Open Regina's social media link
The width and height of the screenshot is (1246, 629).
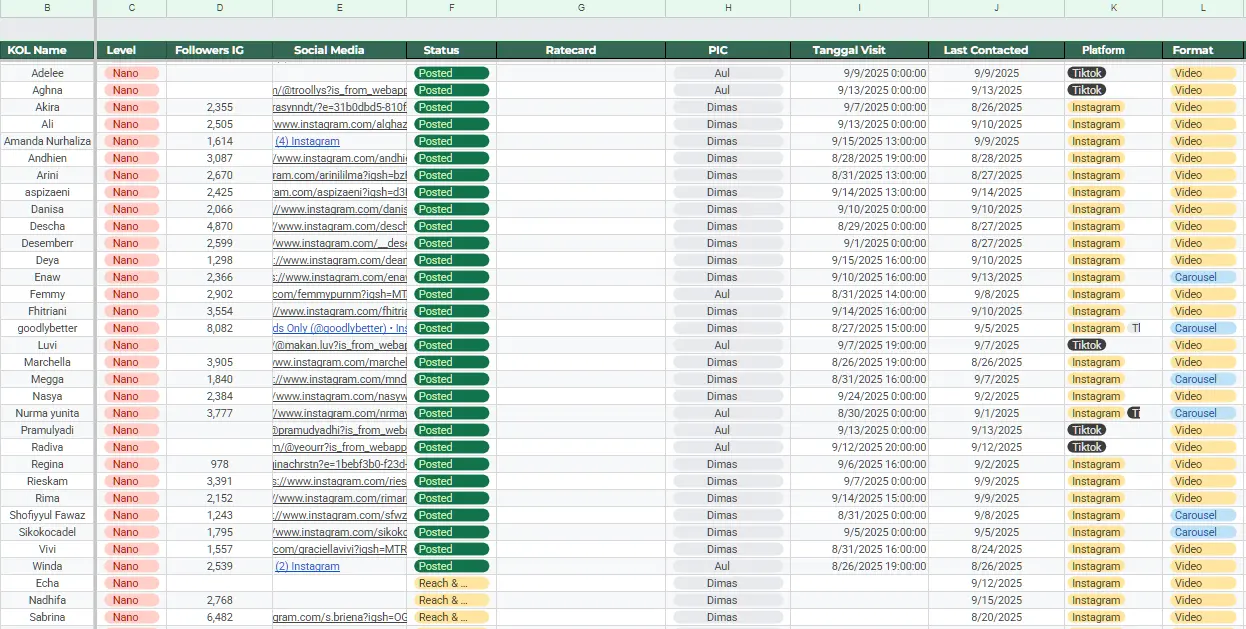click(x=340, y=464)
